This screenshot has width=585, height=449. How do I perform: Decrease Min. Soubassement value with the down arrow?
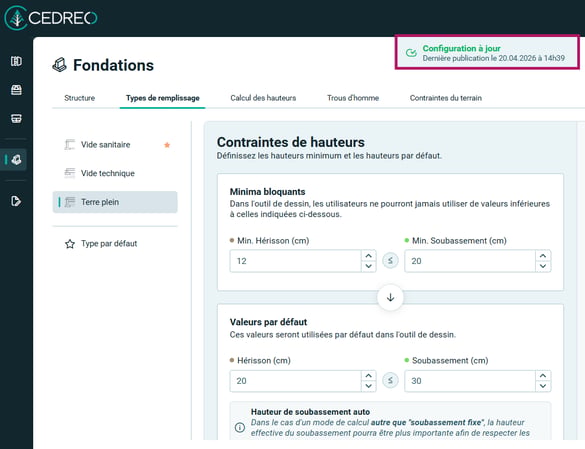[x=543, y=266]
